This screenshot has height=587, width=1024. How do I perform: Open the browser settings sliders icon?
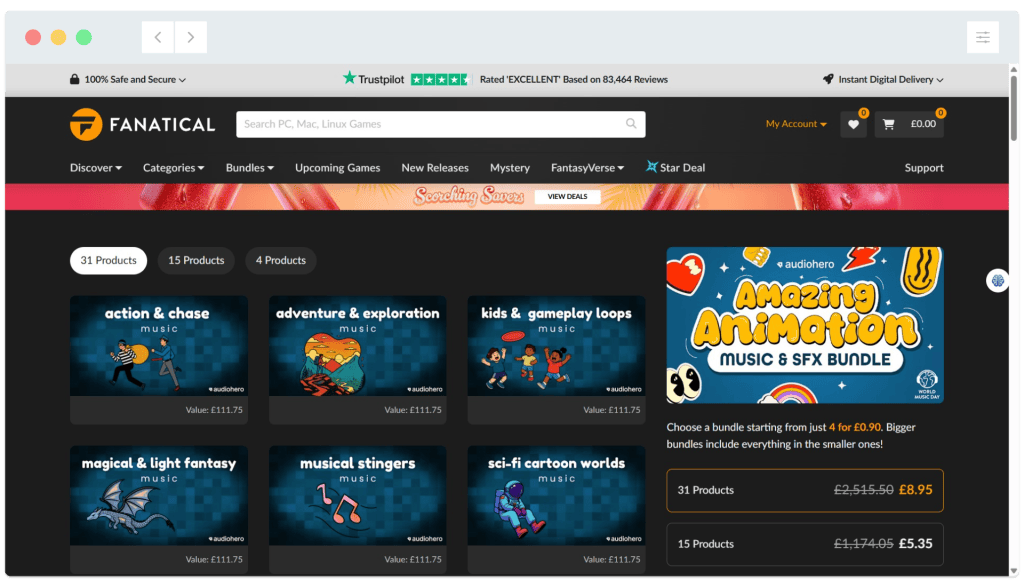[x=982, y=37]
